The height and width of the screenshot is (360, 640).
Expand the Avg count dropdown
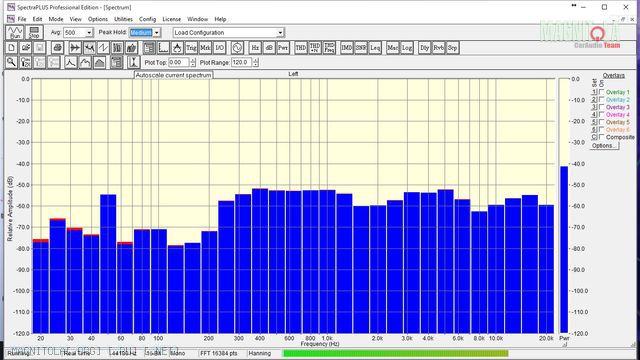pos(89,33)
